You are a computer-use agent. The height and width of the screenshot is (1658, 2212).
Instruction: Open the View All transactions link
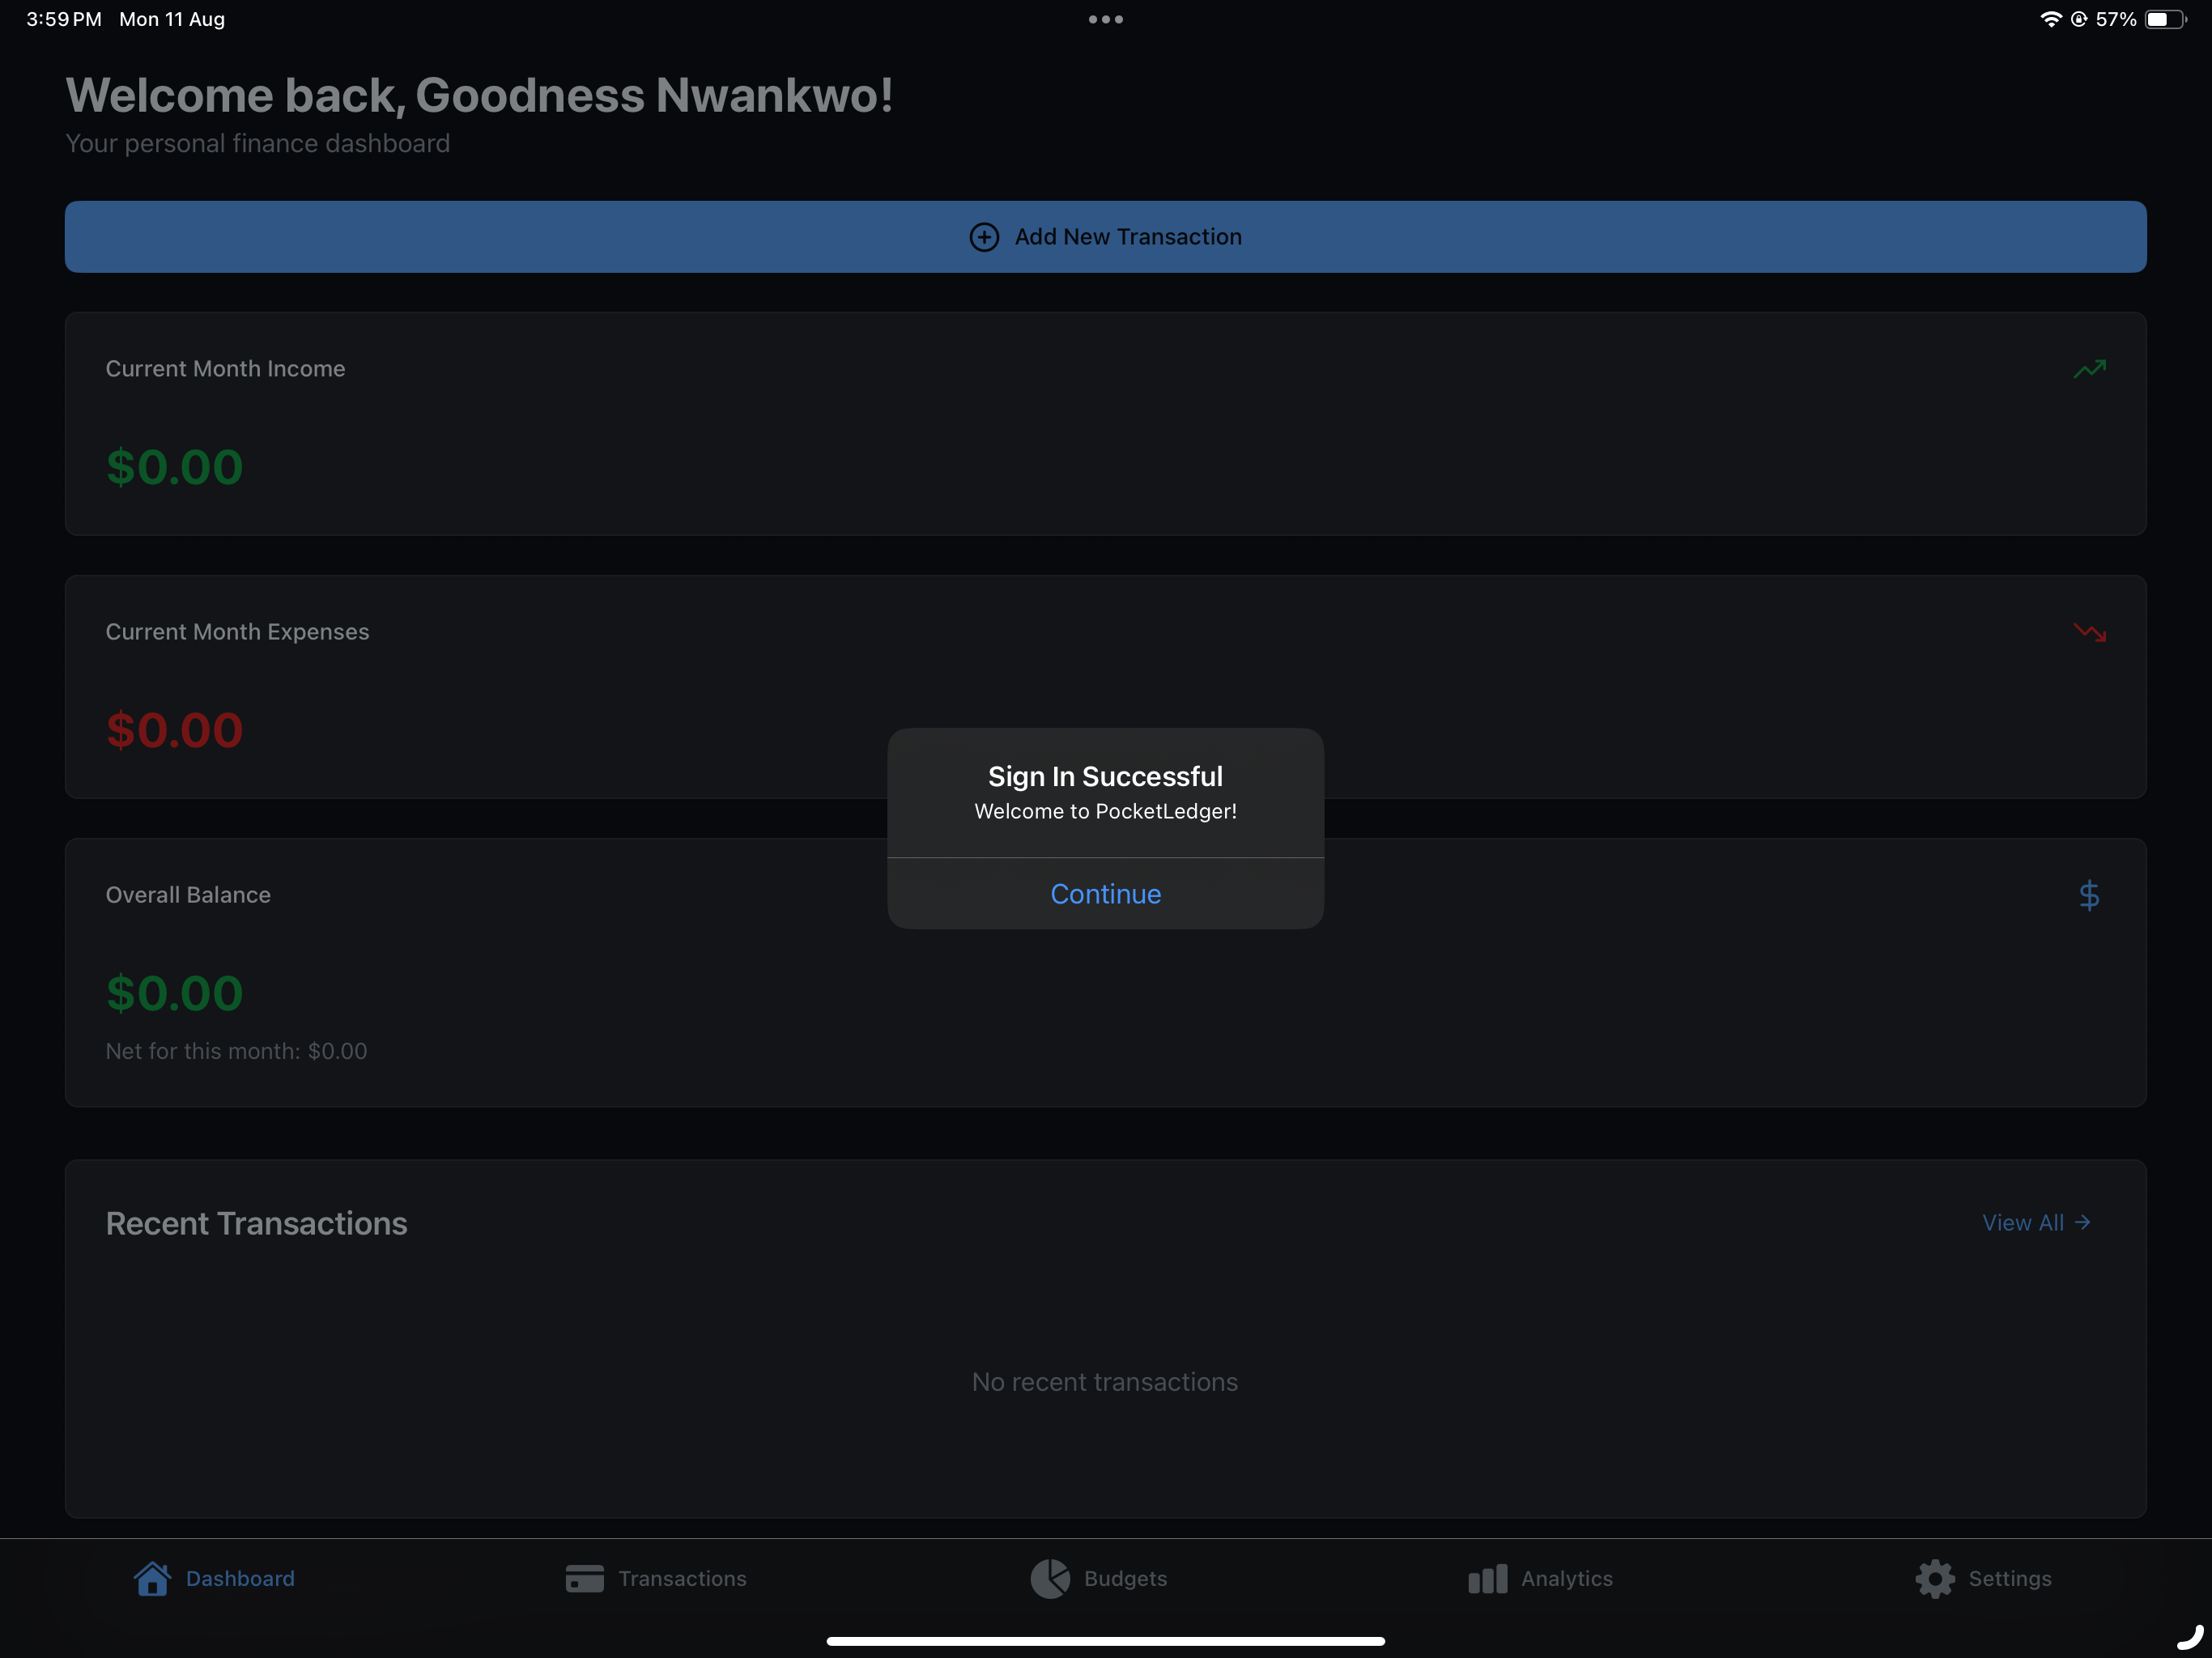click(2036, 1222)
